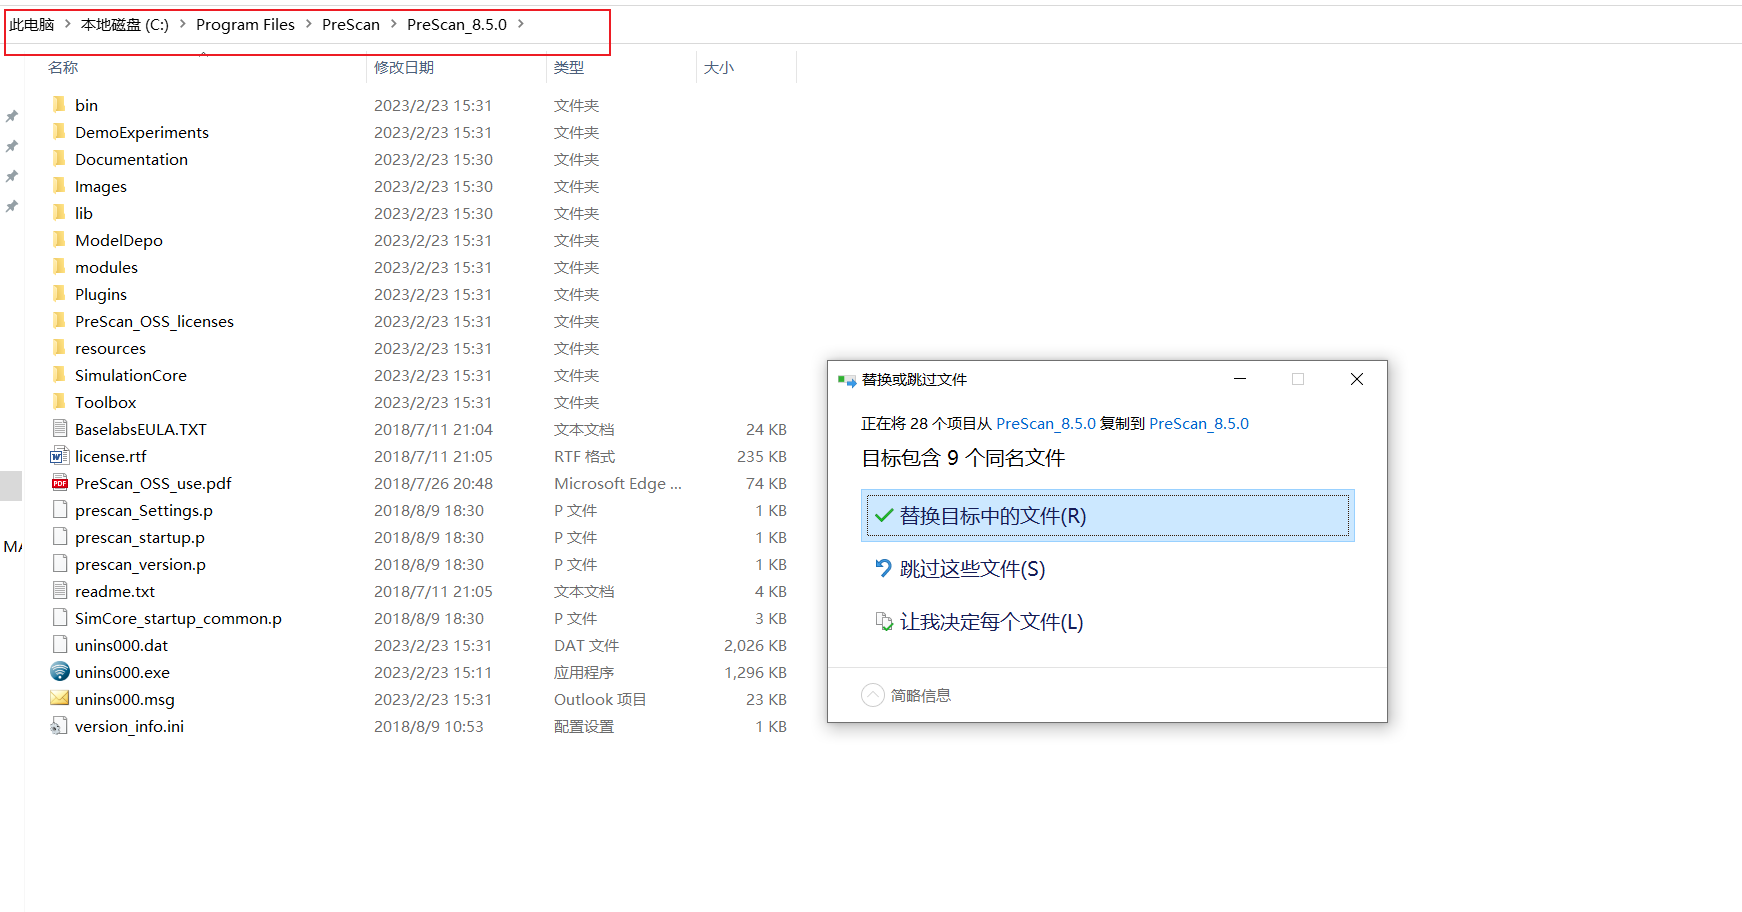Click the RTF 格式 type cell

click(585, 456)
